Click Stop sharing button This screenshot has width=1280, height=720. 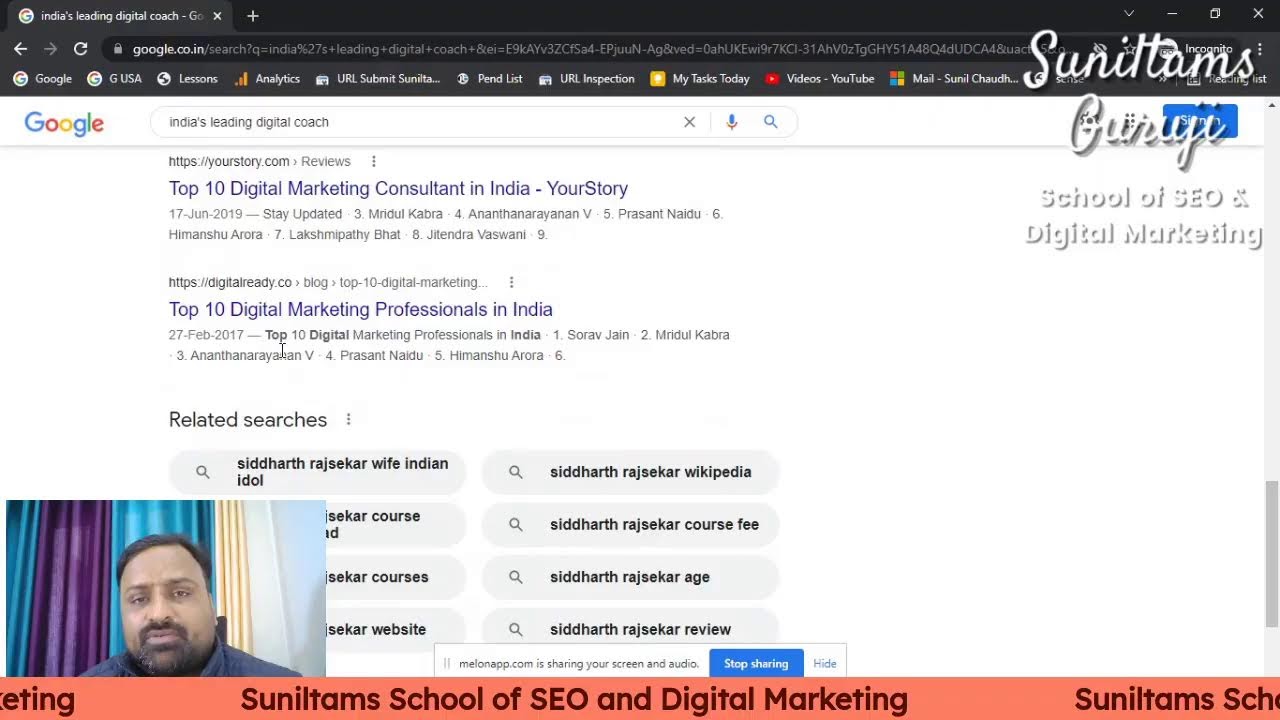tap(756, 663)
